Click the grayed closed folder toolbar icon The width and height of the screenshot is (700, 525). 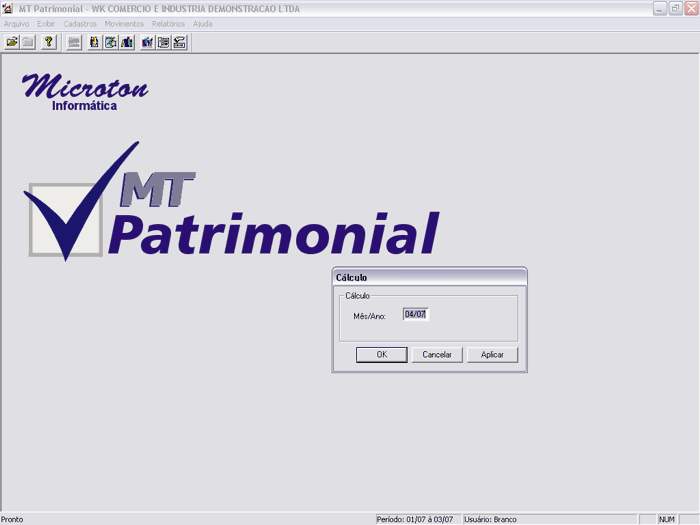28,42
